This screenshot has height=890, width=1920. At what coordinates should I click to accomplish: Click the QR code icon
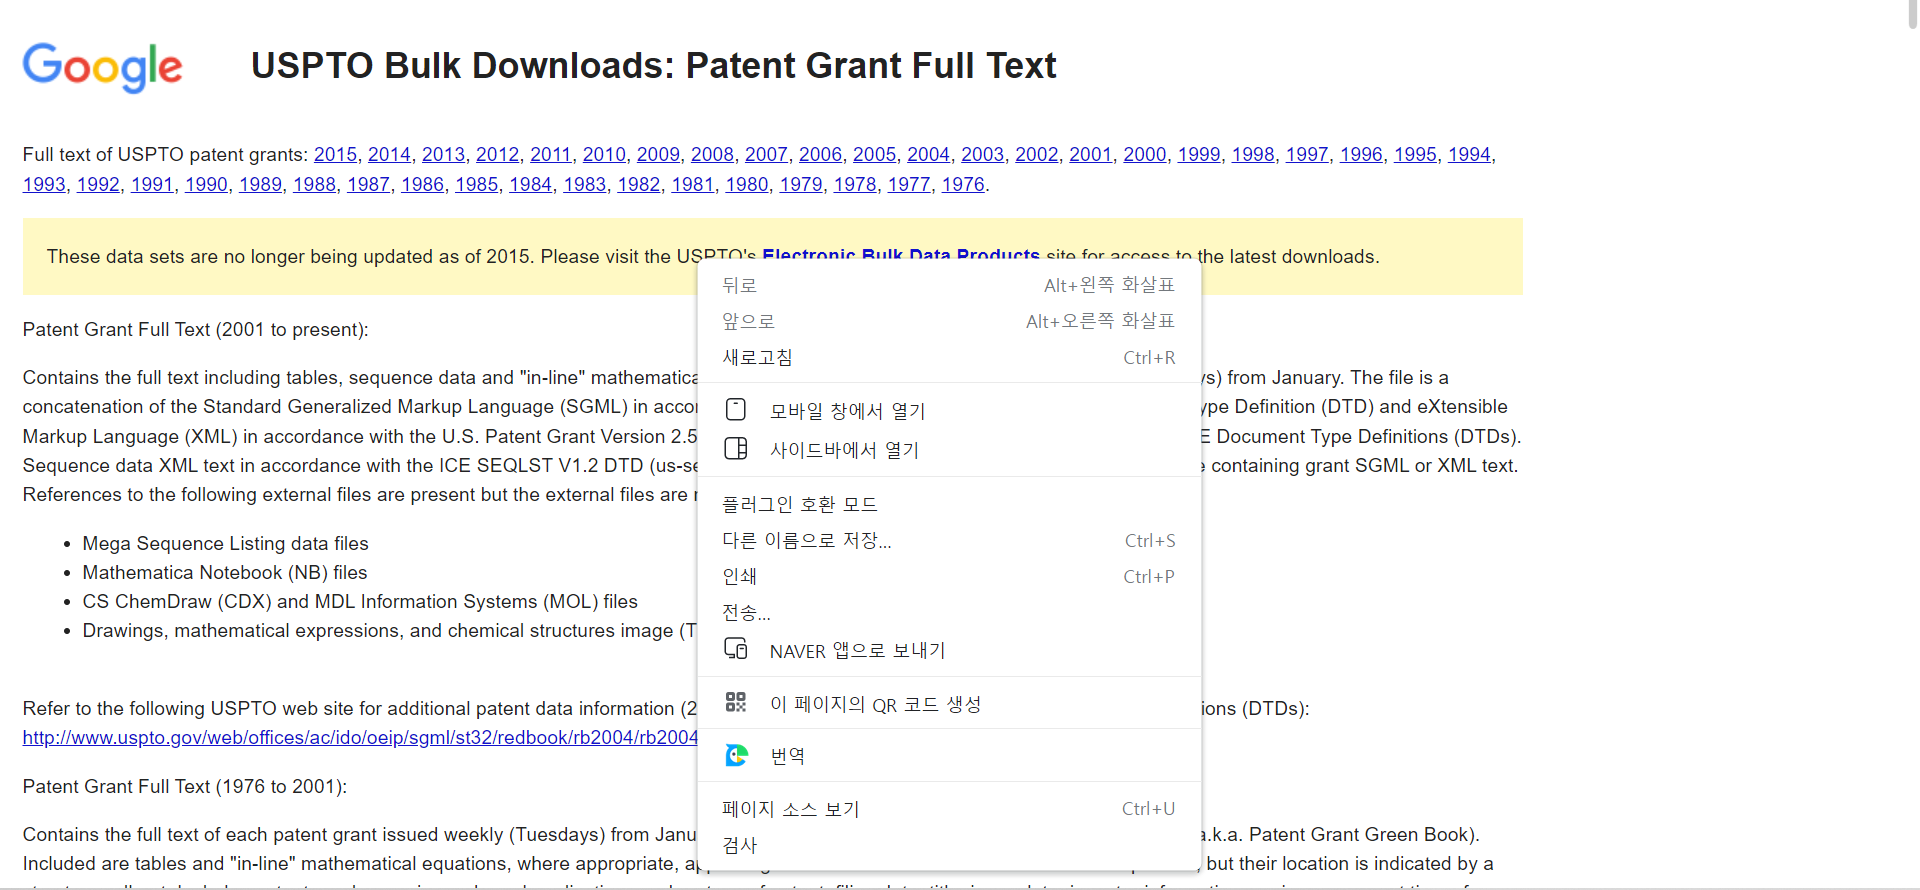coord(736,702)
